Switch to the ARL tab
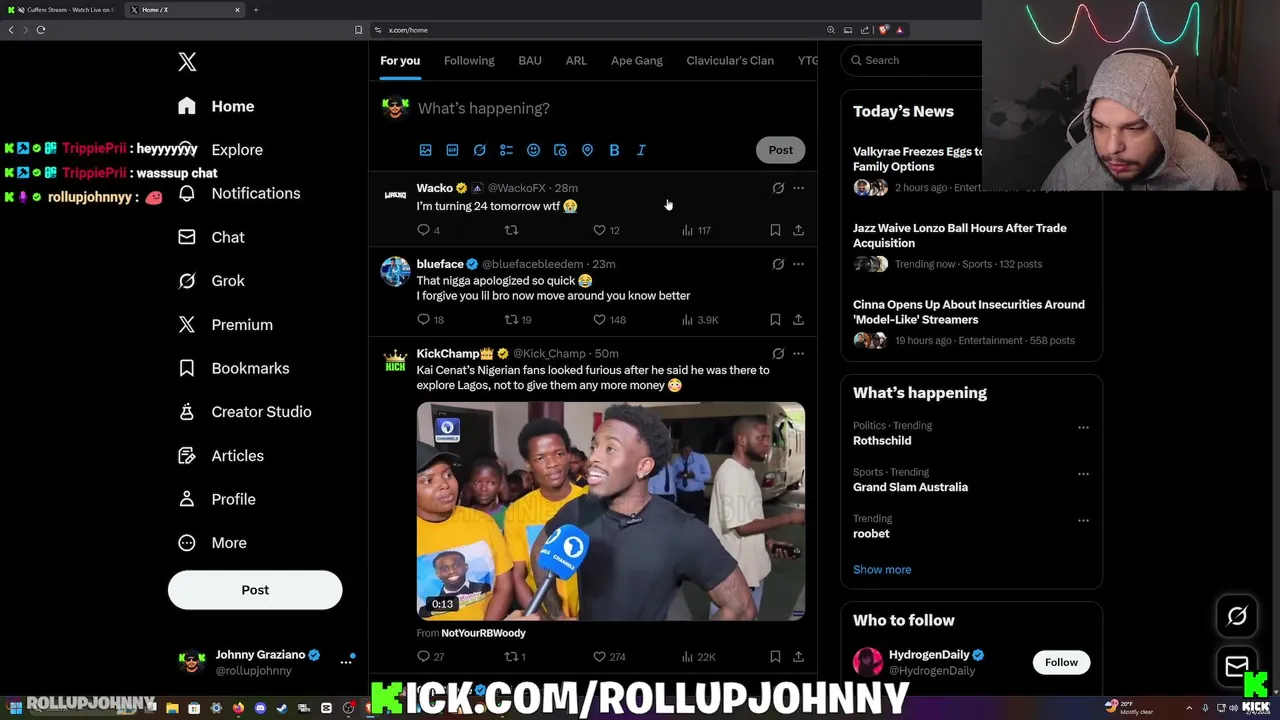Screen dimensions: 1280x720 pyautogui.click(x=576, y=60)
